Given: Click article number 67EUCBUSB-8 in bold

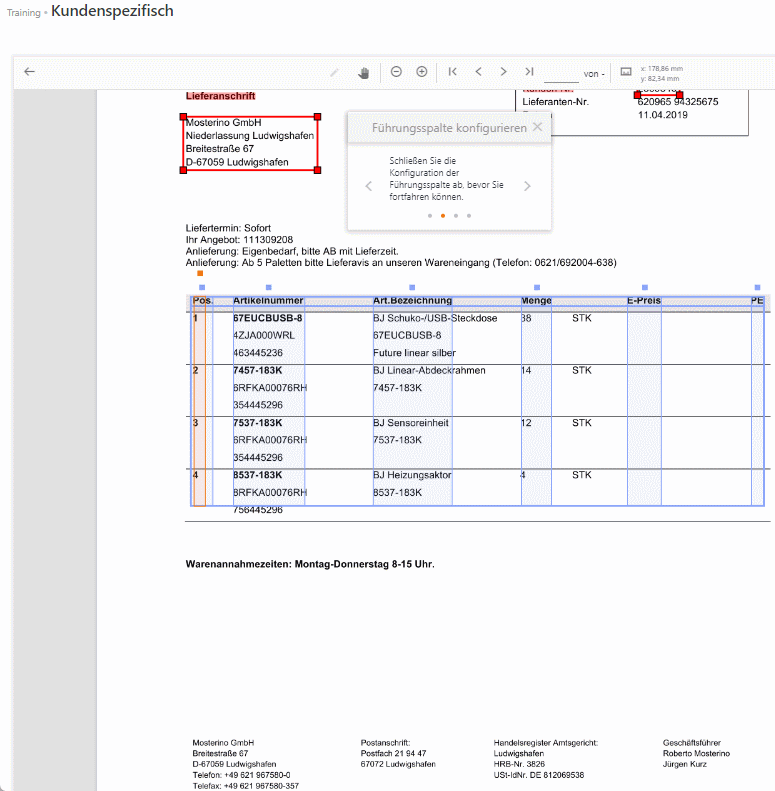Looking at the screenshot, I should coord(268,318).
